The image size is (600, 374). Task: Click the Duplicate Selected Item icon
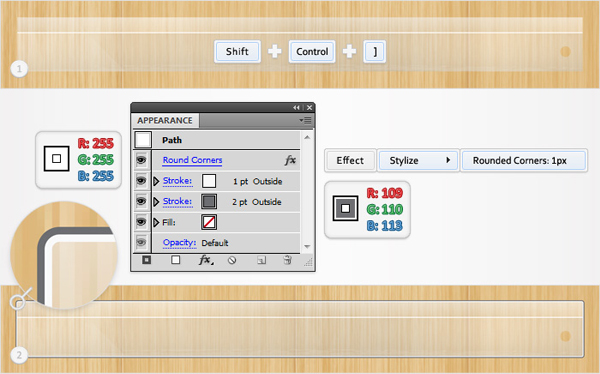pos(261,260)
